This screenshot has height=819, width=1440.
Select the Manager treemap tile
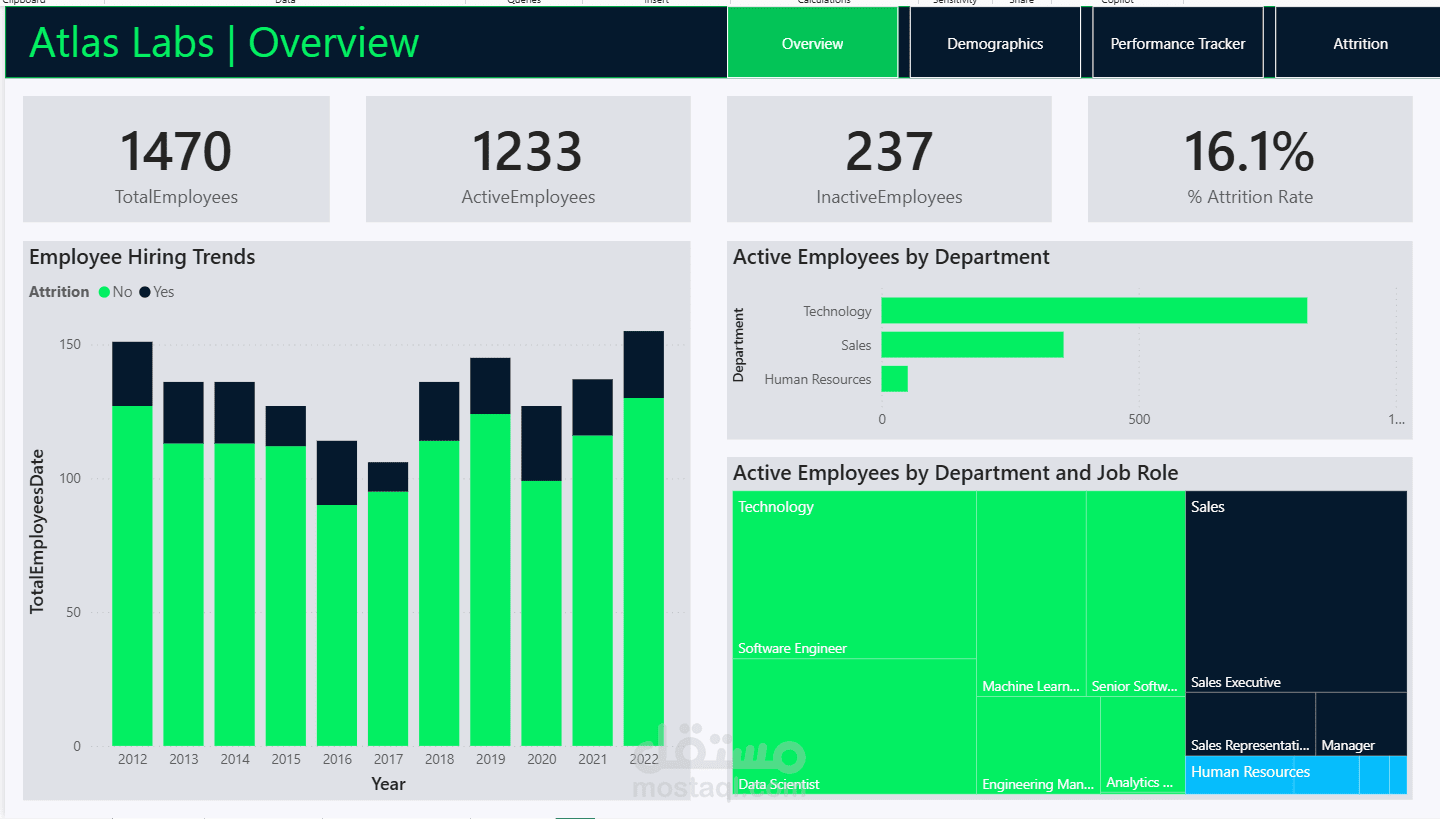click(1361, 724)
